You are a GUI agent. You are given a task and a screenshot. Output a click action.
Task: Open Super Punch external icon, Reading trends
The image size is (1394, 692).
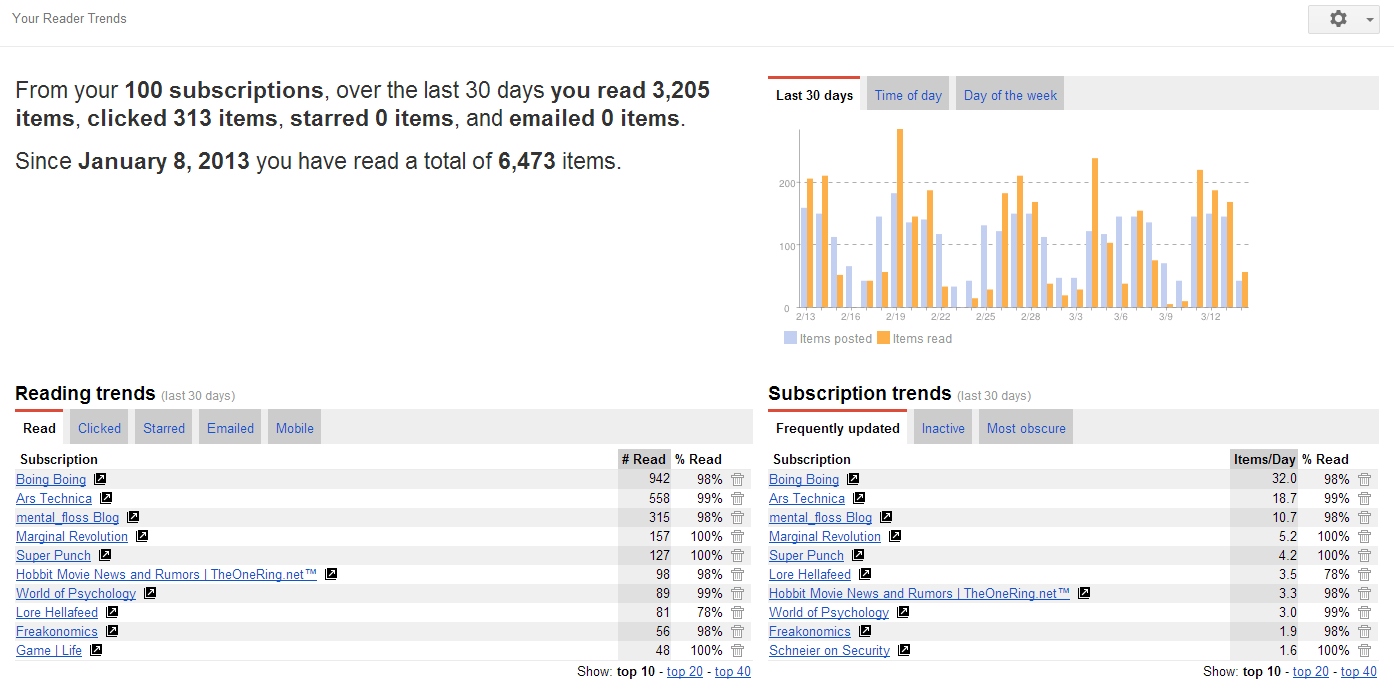click(105, 555)
